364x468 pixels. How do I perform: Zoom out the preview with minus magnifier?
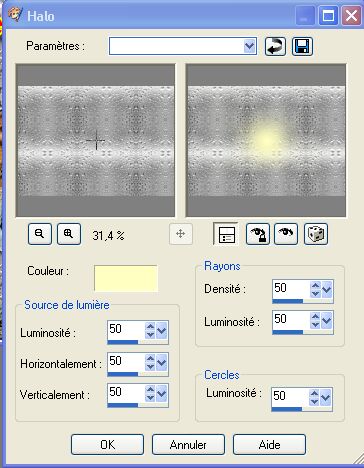(40, 234)
